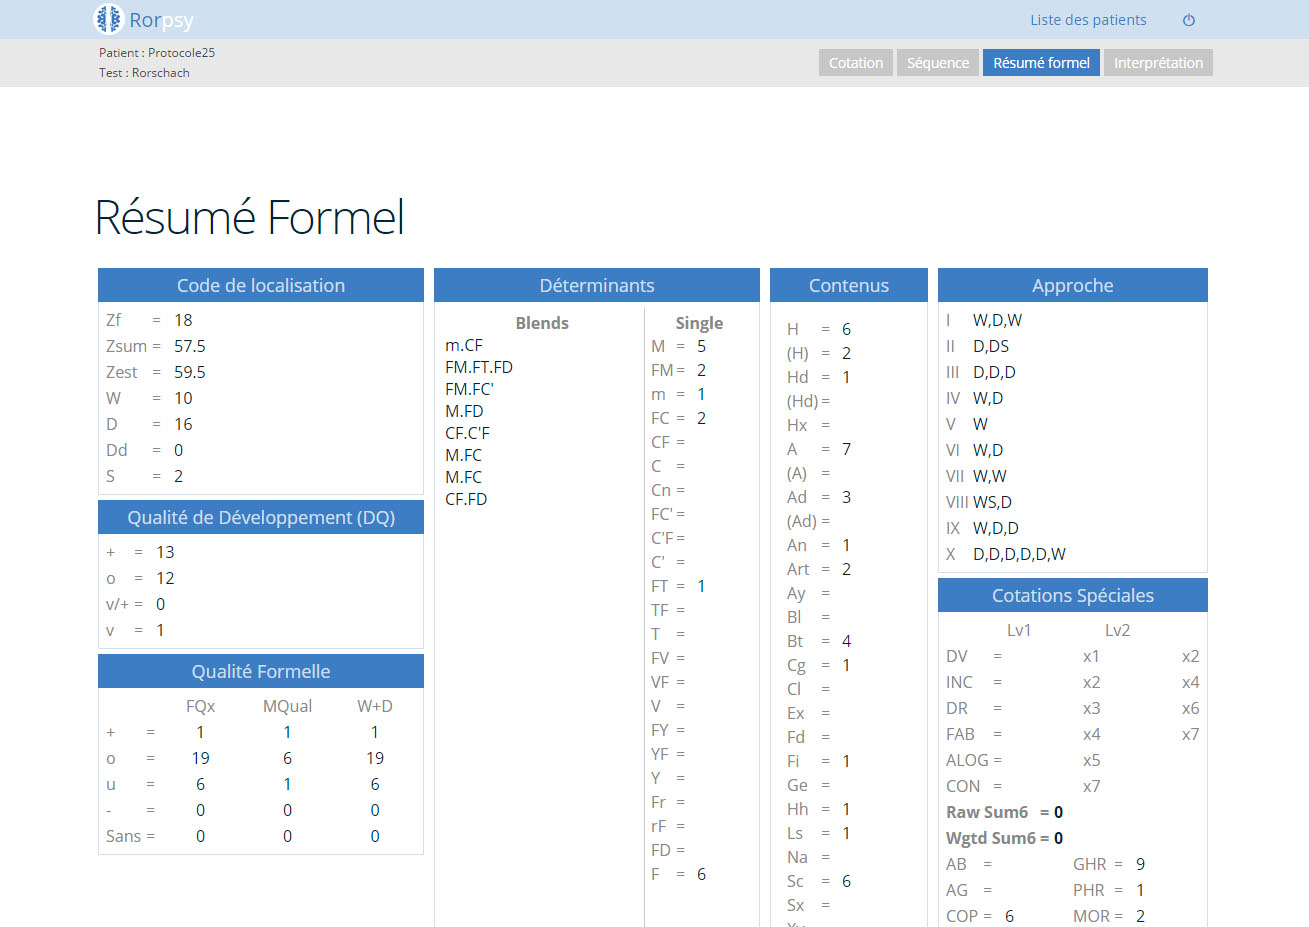This screenshot has height=927, width=1309.
Task: Click the blend FM.FT.FD
Action: pyautogui.click(x=479, y=367)
